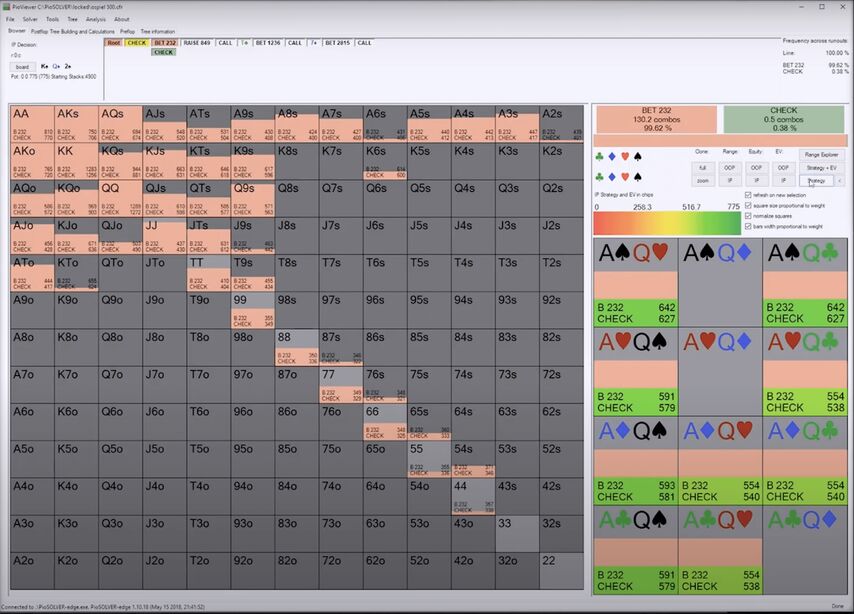Click the BET 232 130.2 combos summary box
This screenshot has height=614, width=854.
point(656,119)
